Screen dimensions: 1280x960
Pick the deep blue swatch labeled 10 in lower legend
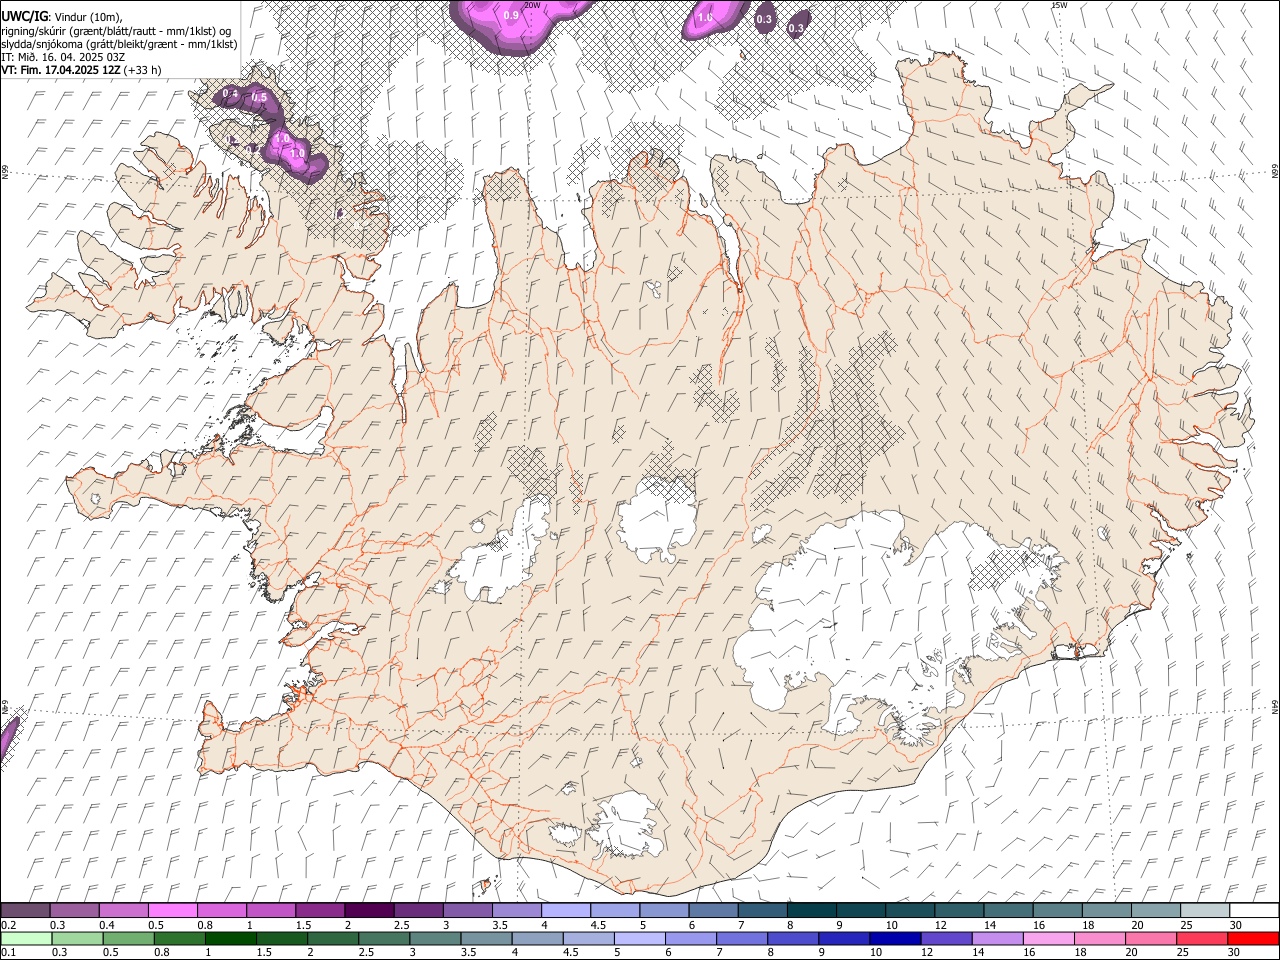click(x=894, y=938)
